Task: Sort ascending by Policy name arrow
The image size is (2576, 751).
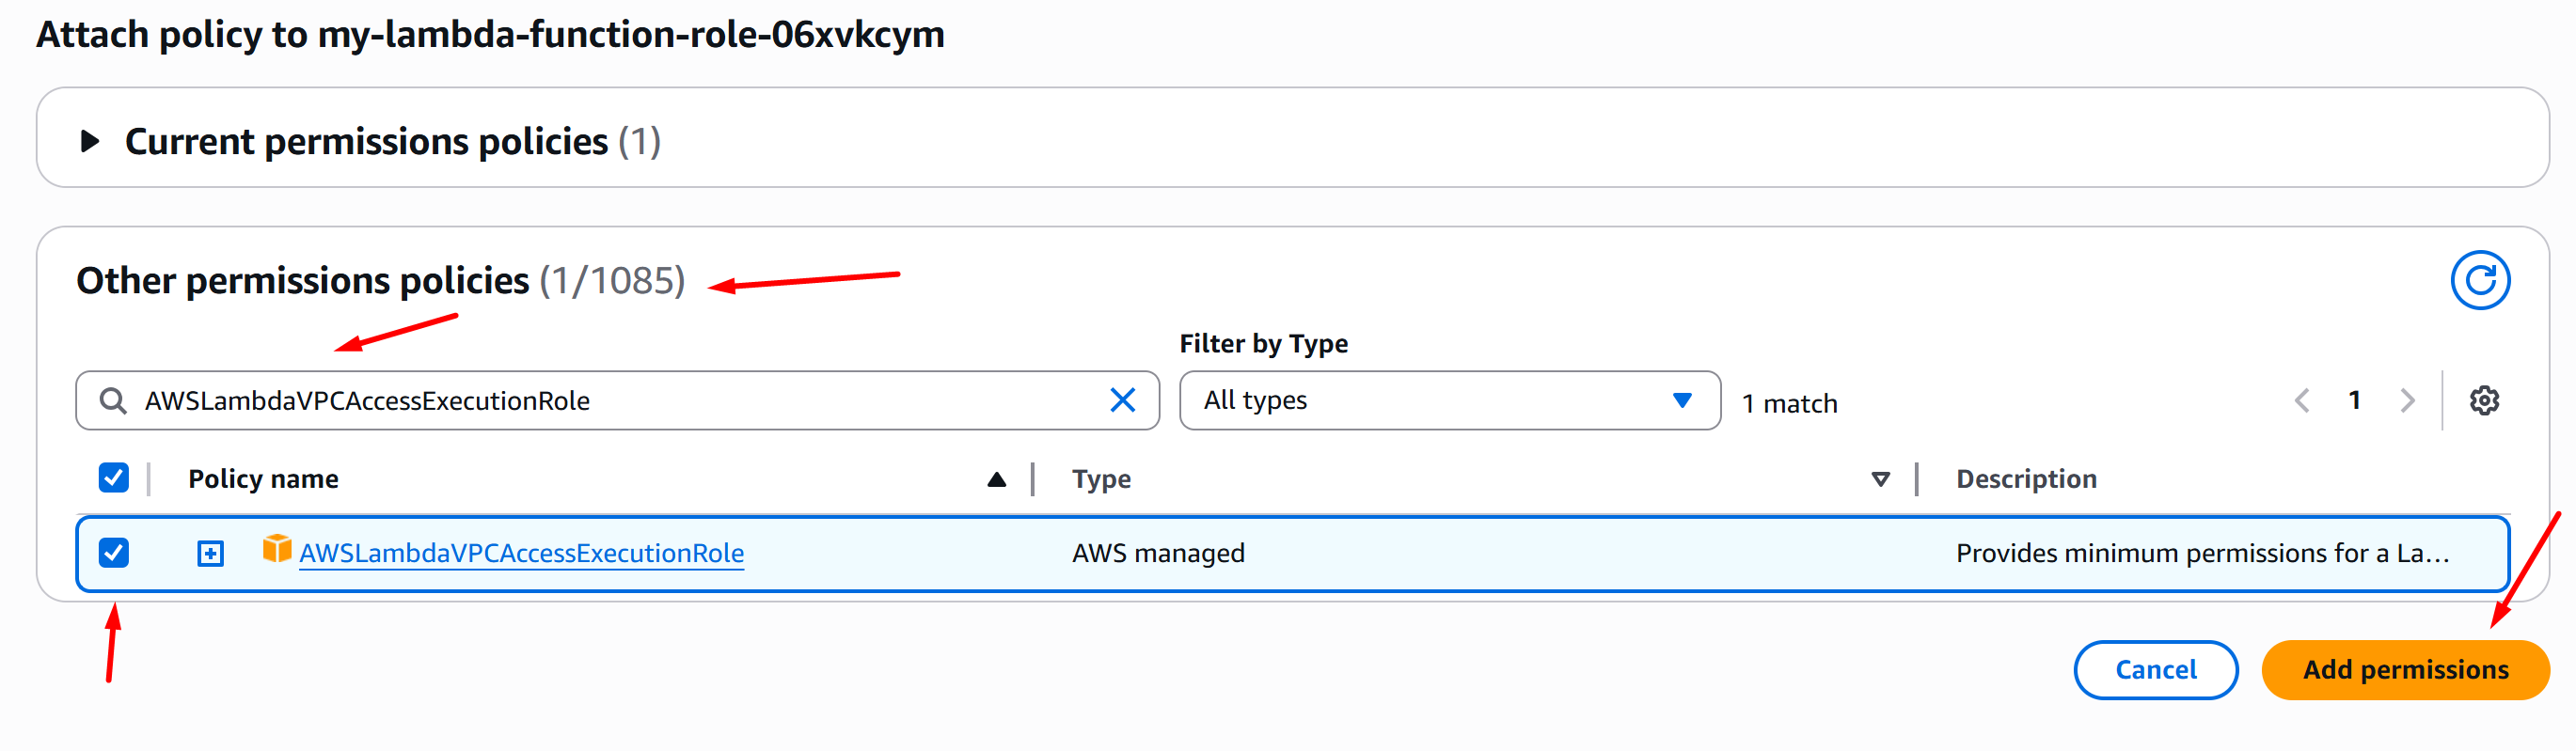Action: click(x=996, y=480)
